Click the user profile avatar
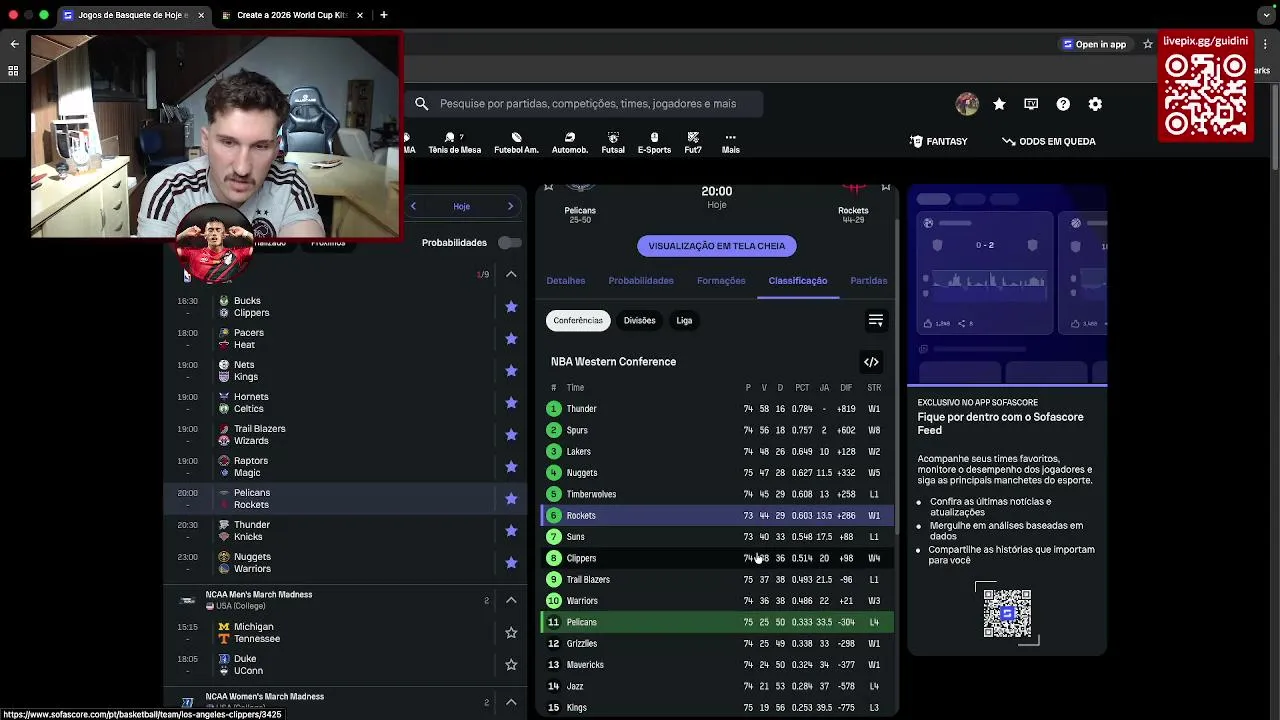This screenshot has width=1280, height=720. (x=967, y=104)
